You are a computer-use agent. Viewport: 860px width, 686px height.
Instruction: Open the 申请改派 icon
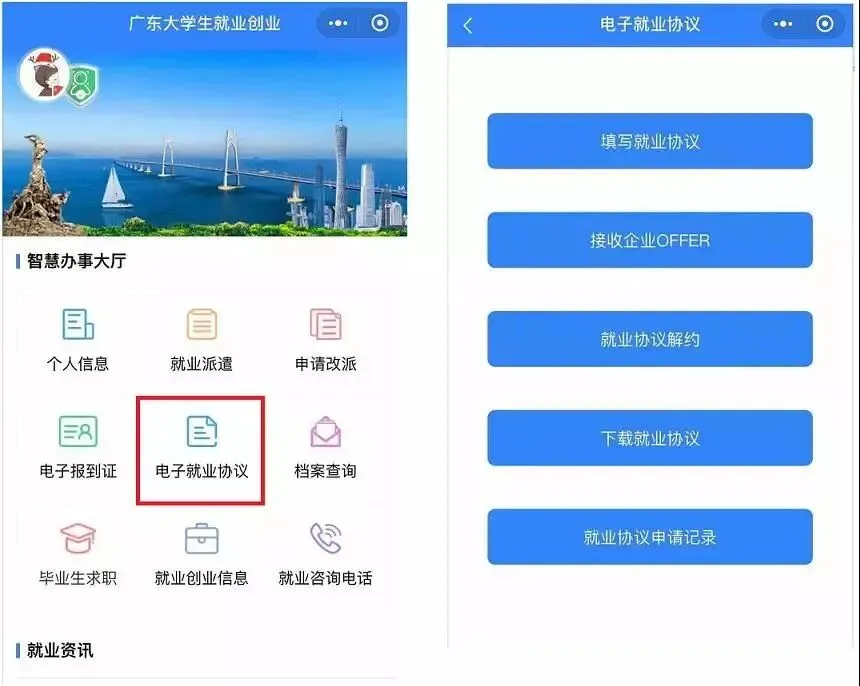[x=326, y=324]
